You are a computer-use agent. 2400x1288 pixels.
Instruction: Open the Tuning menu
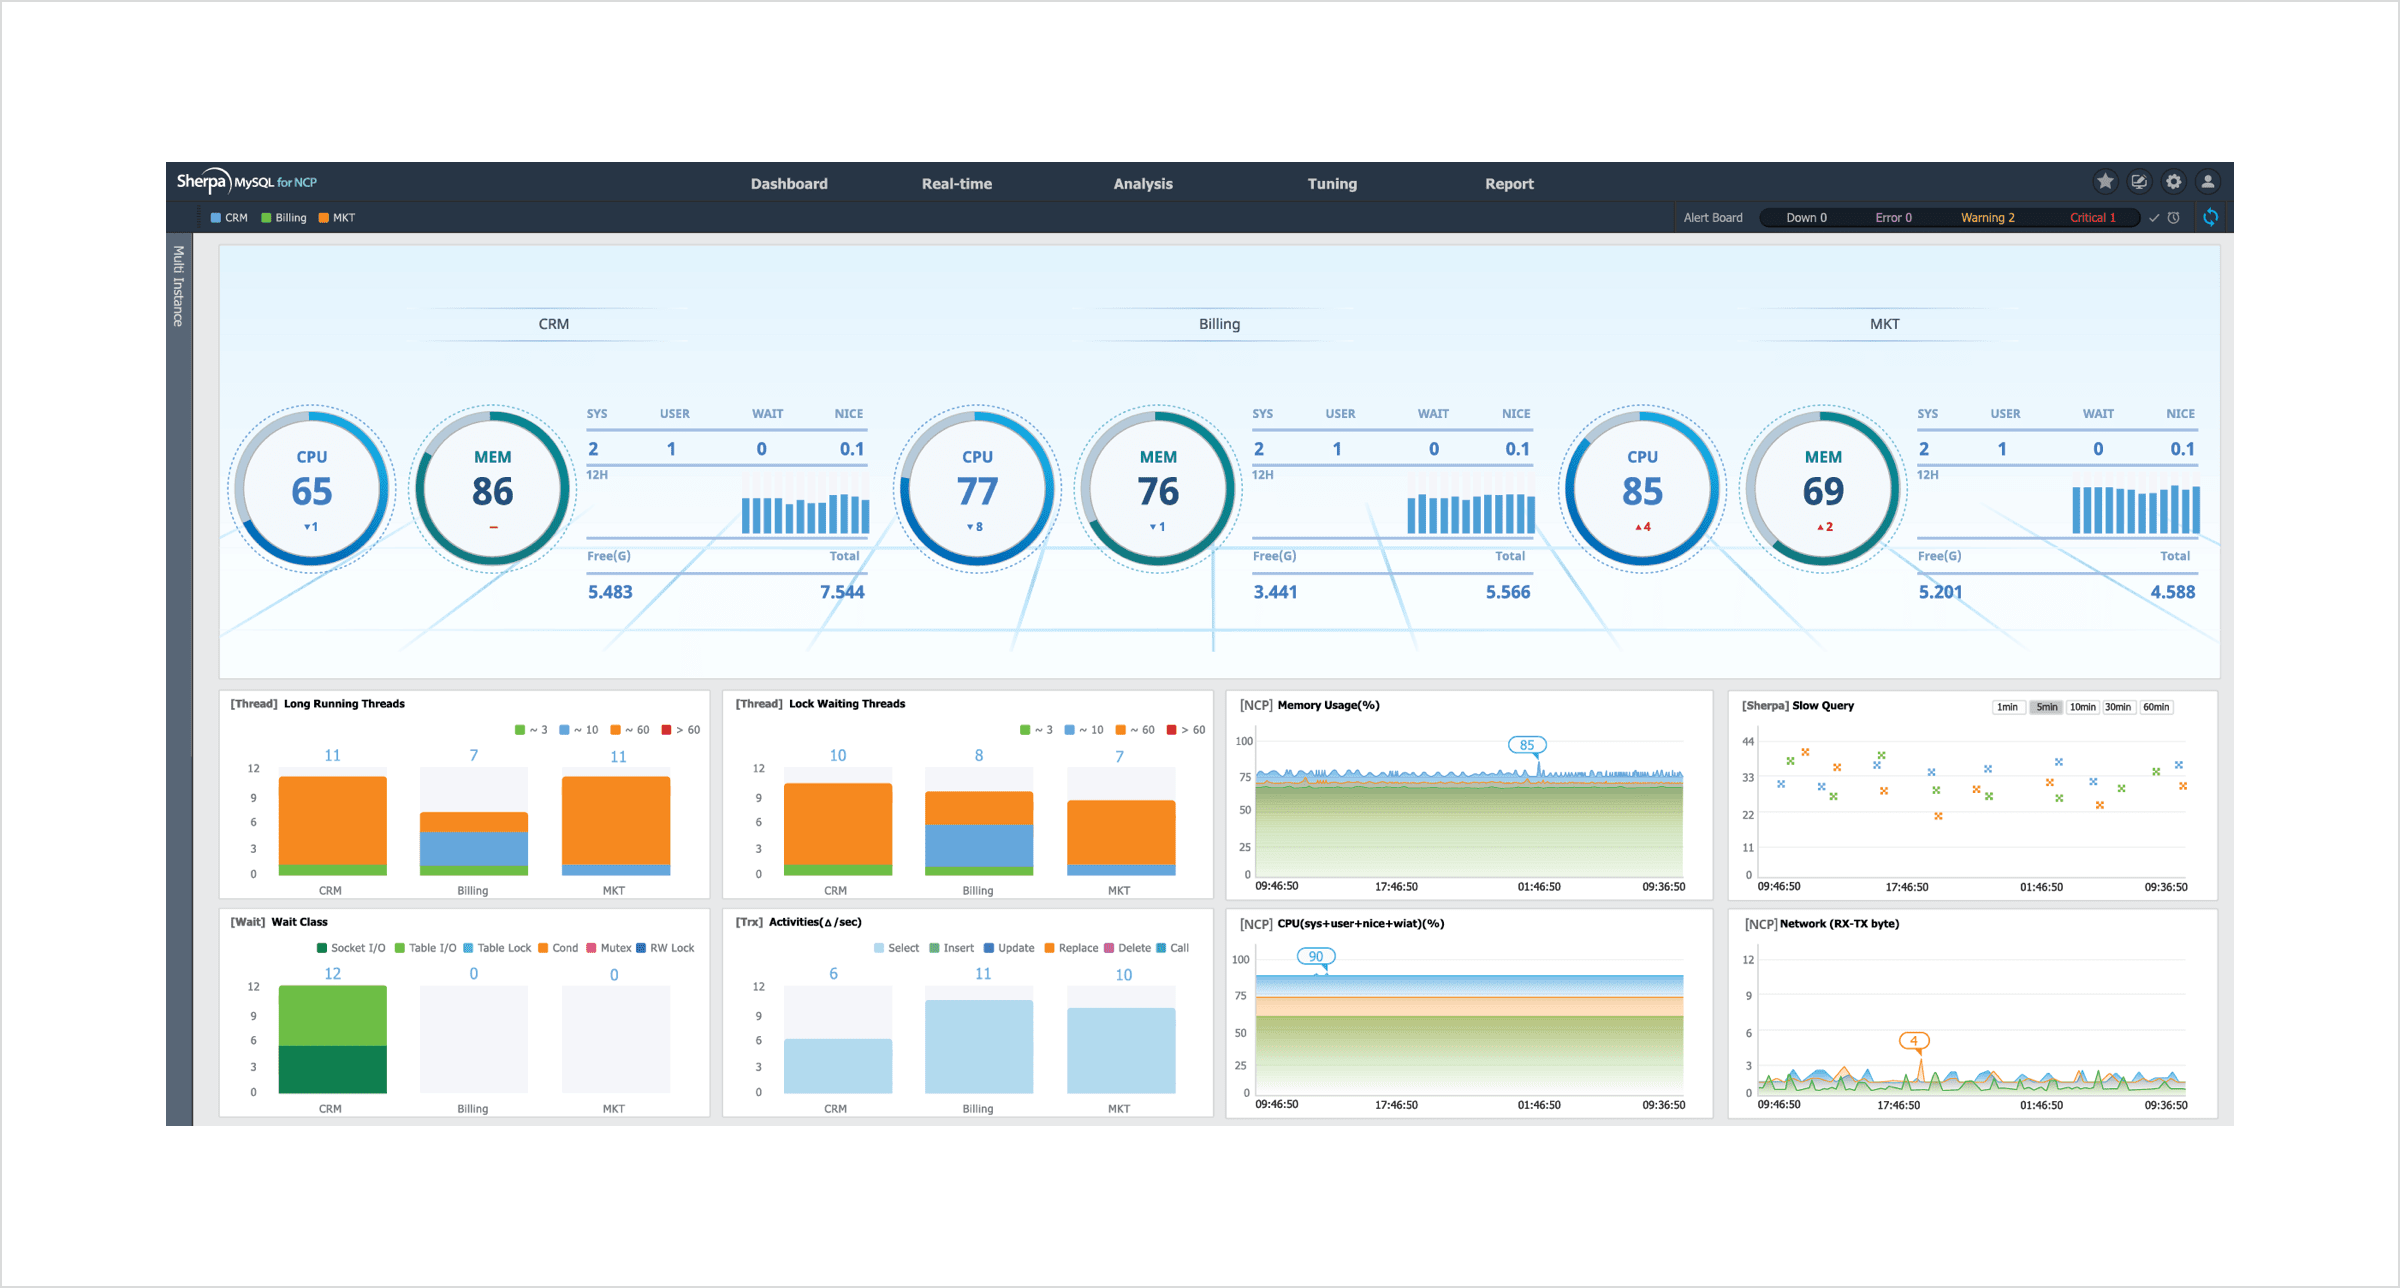click(x=1332, y=184)
